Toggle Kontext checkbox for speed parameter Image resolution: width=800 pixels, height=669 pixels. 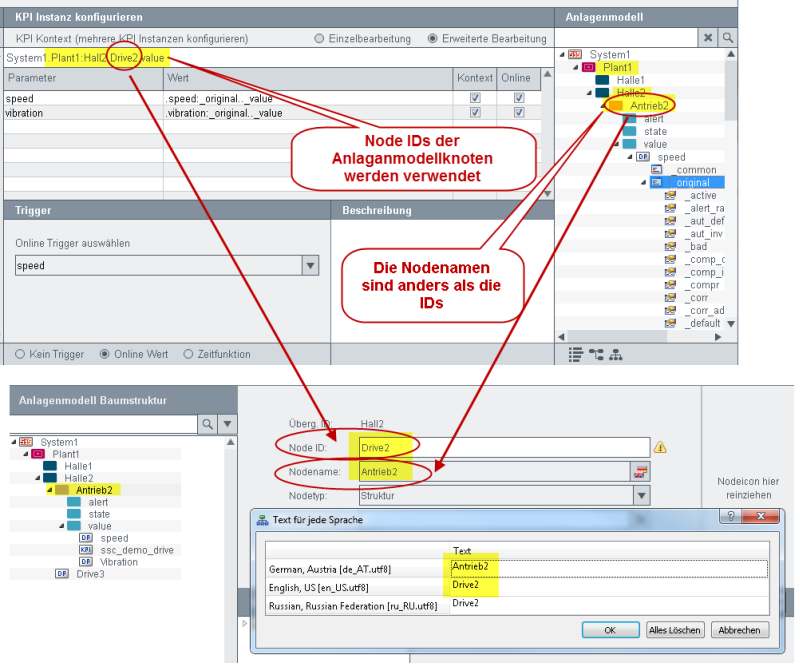[x=475, y=98]
